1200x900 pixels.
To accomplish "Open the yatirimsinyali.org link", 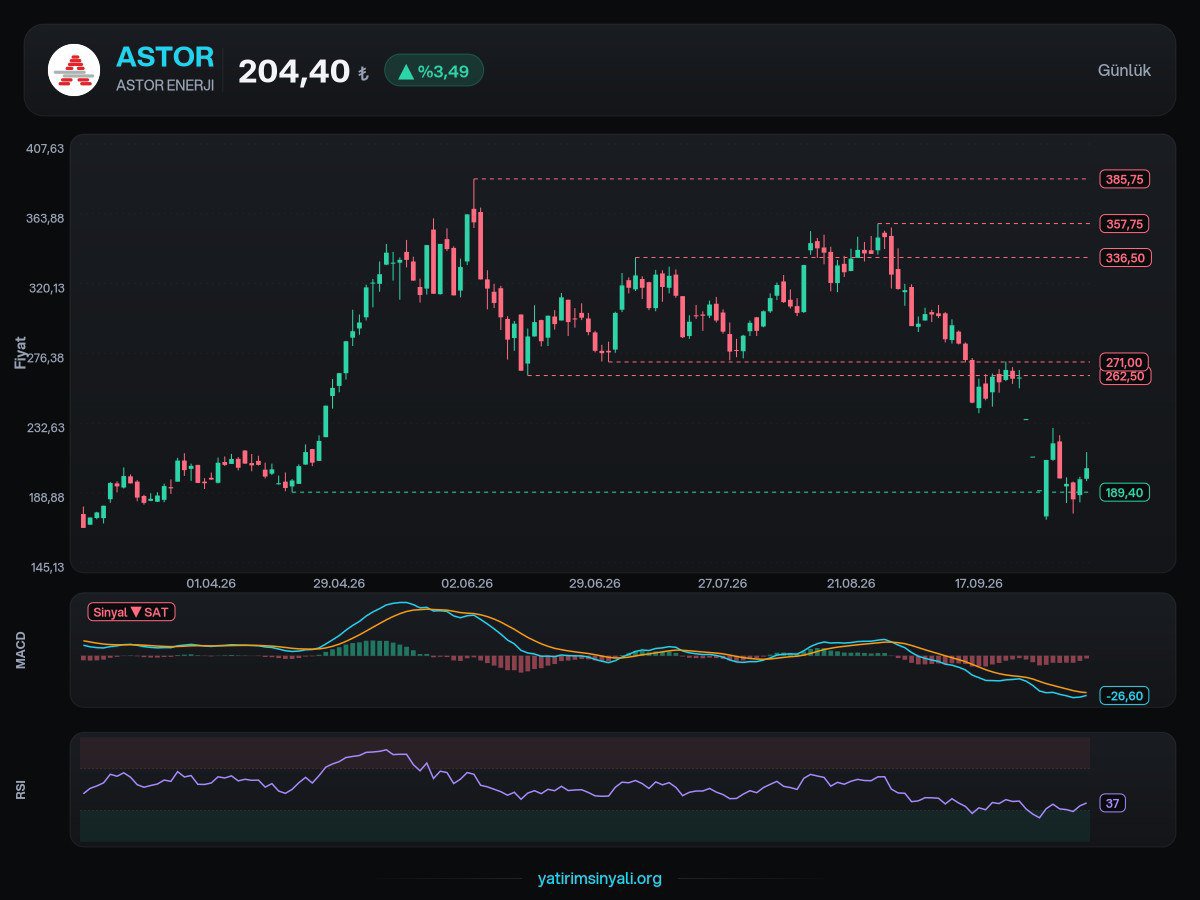I will point(599,879).
